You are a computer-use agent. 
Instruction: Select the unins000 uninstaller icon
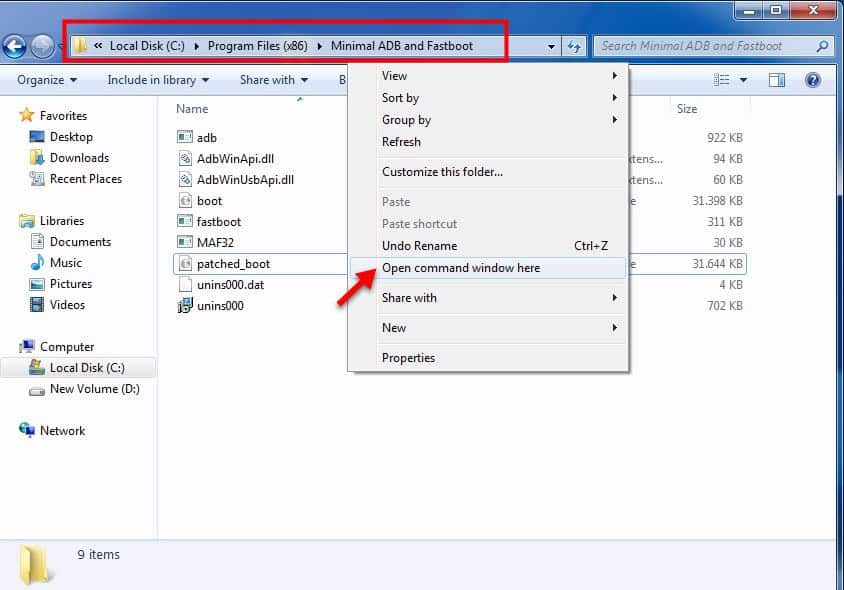(x=185, y=305)
